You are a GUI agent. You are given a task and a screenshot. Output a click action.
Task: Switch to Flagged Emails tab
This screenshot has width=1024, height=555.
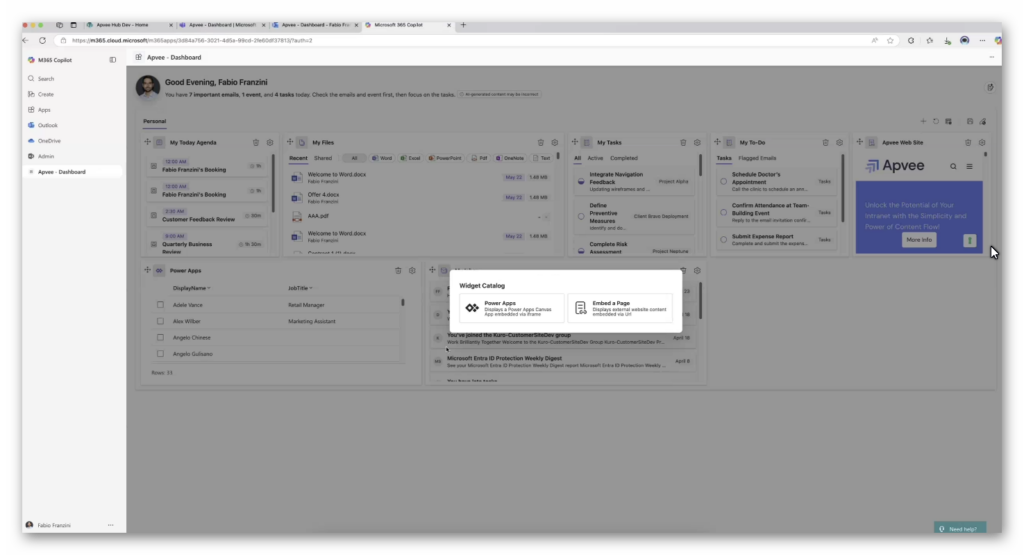[758, 158]
